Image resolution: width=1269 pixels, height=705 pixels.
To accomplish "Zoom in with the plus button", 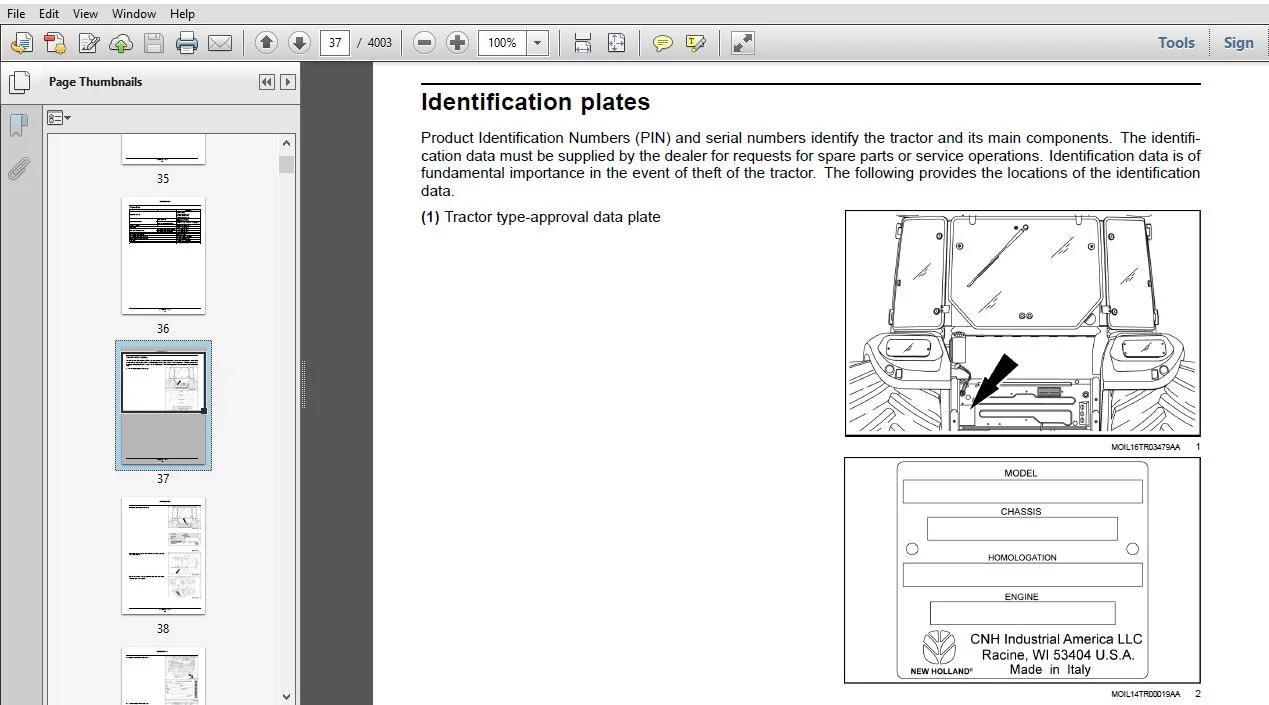I will (458, 43).
